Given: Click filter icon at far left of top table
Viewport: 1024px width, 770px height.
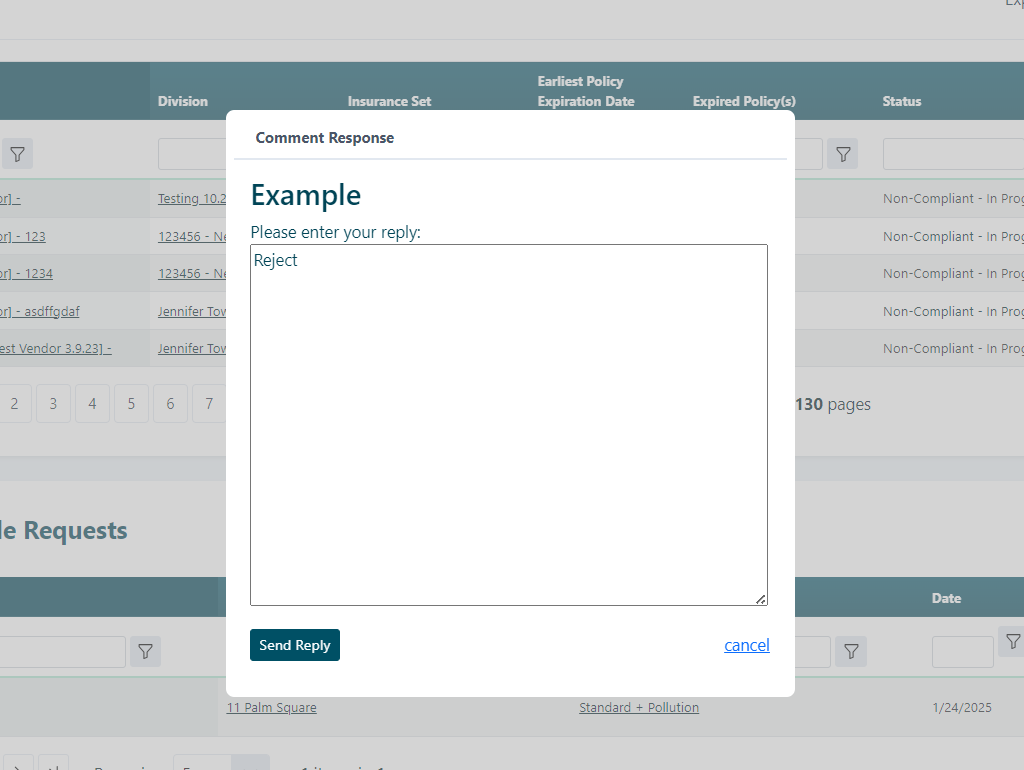Looking at the screenshot, I should (17, 154).
